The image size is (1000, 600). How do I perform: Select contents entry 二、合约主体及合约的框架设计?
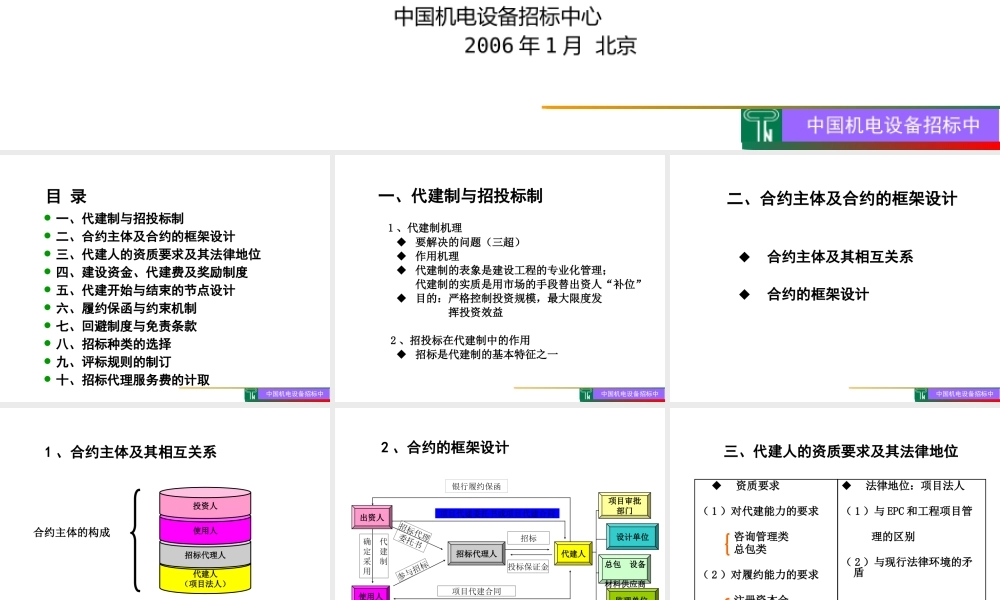click(x=145, y=236)
